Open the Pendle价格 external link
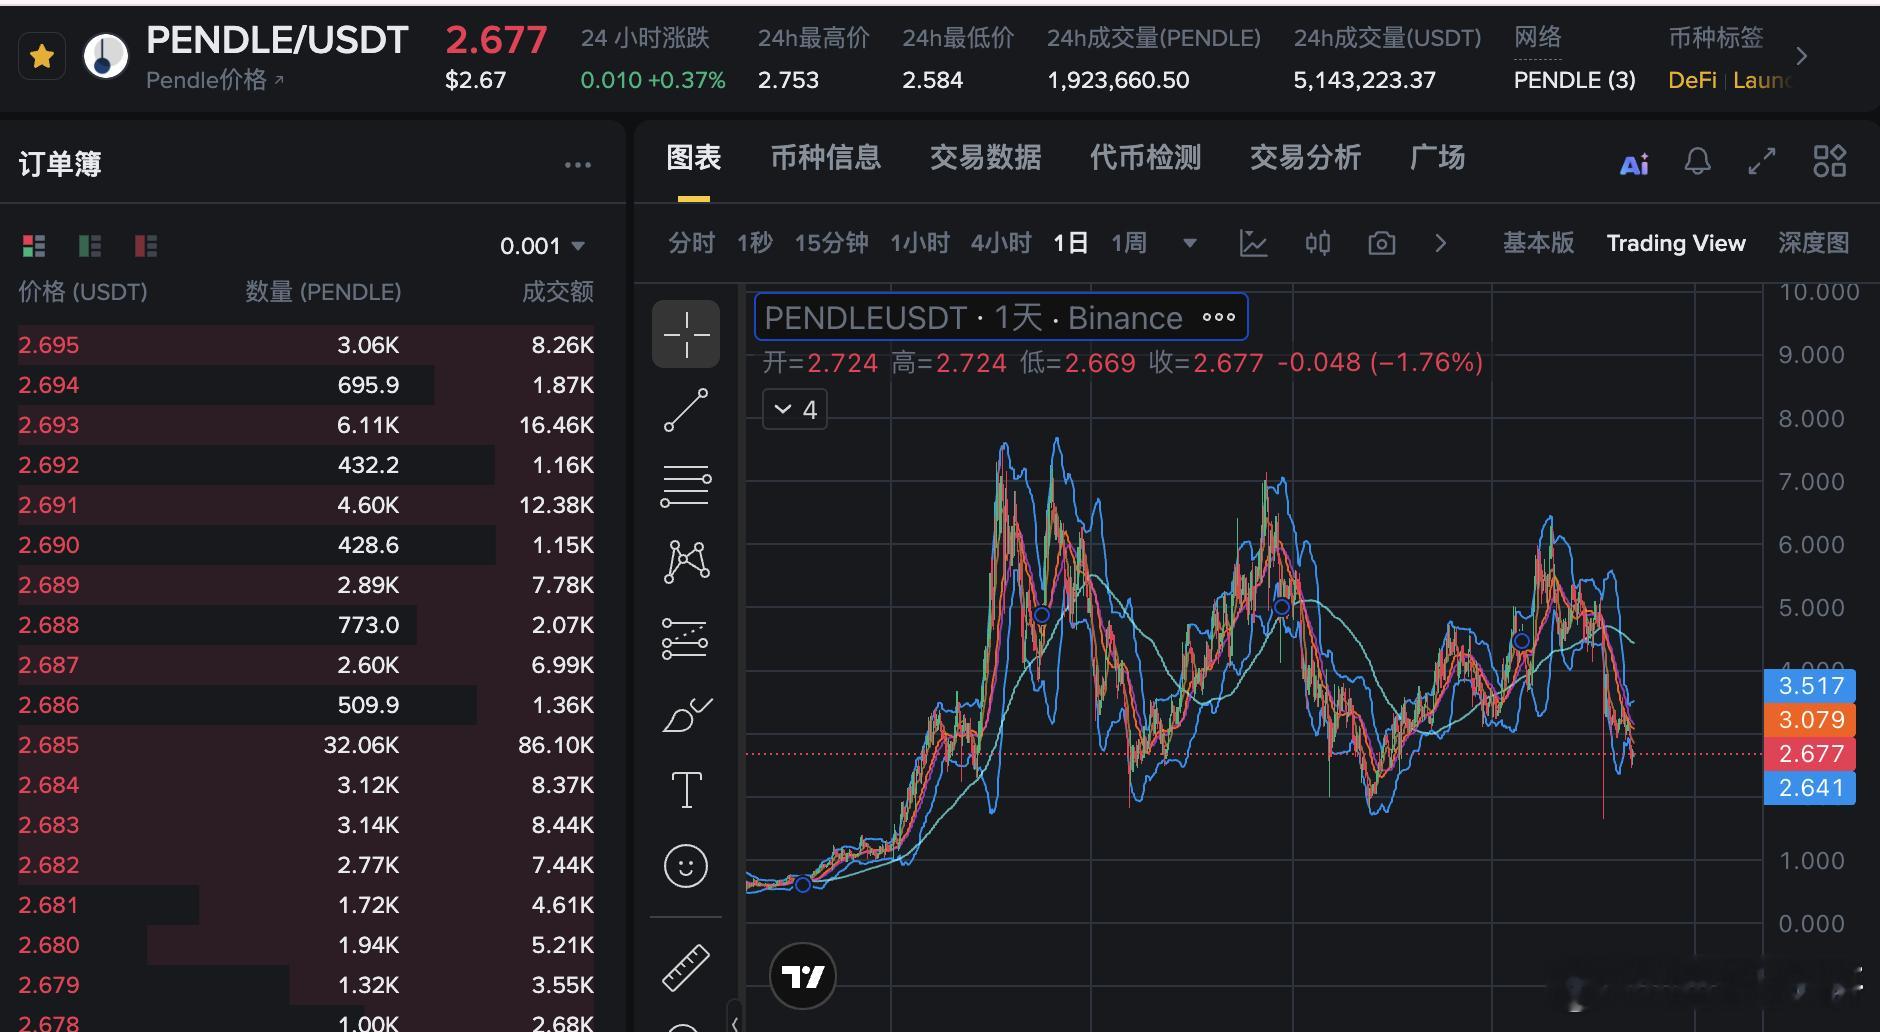 pos(211,80)
